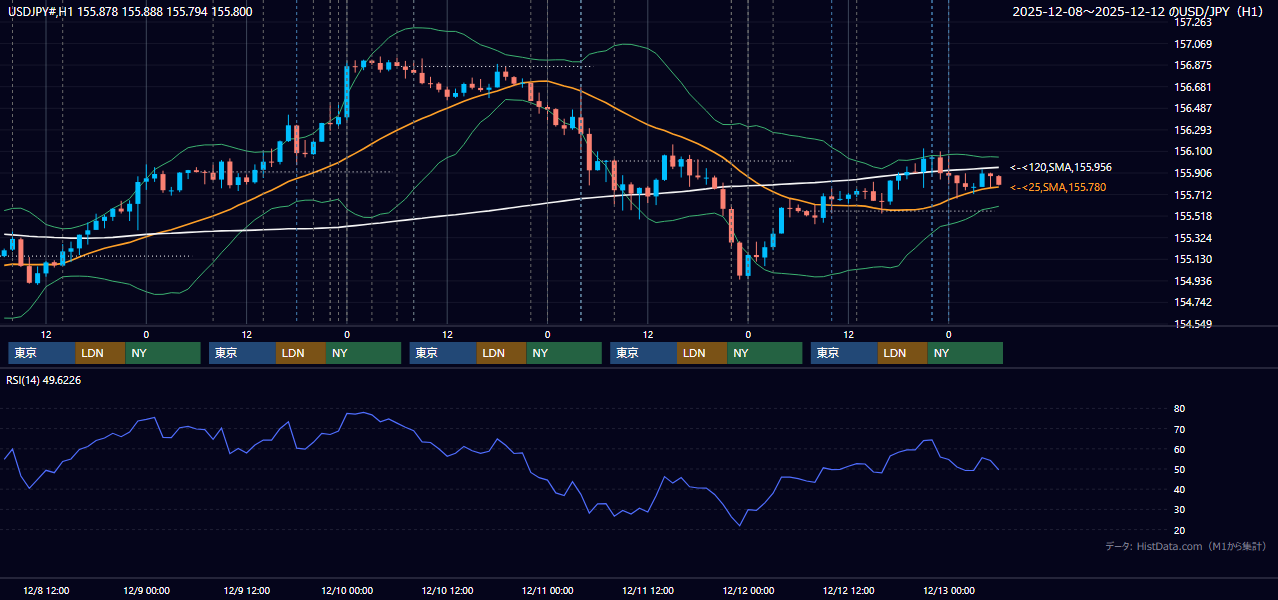Click the 154.936 price level label
Screen dimensions: 1278x600
[x=1192, y=281]
